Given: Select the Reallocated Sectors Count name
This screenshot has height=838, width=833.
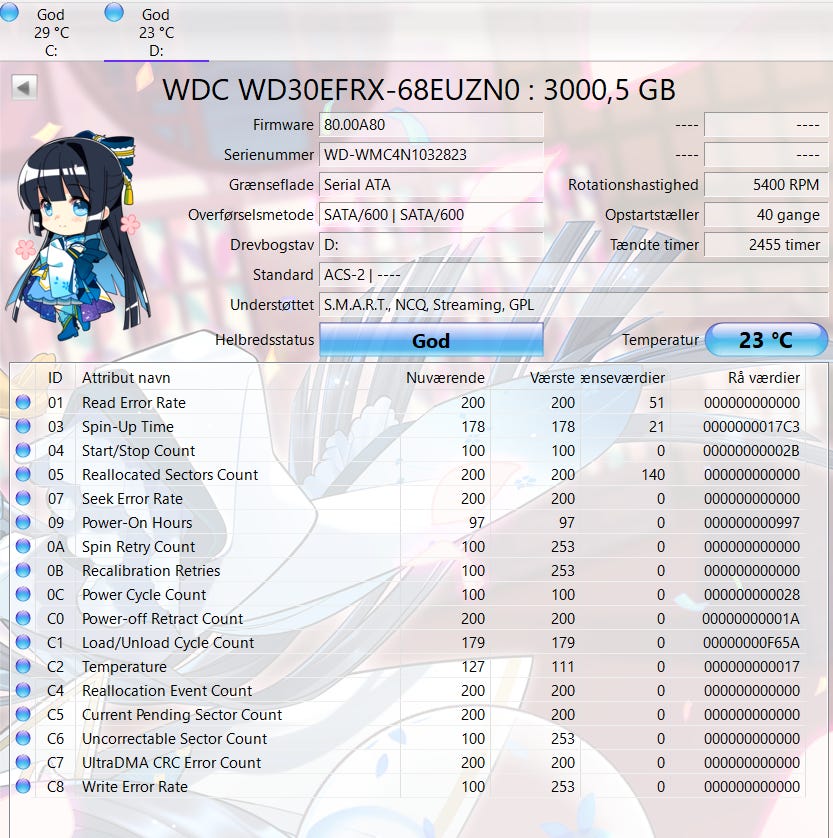Looking at the screenshot, I should [x=170, y=475].
